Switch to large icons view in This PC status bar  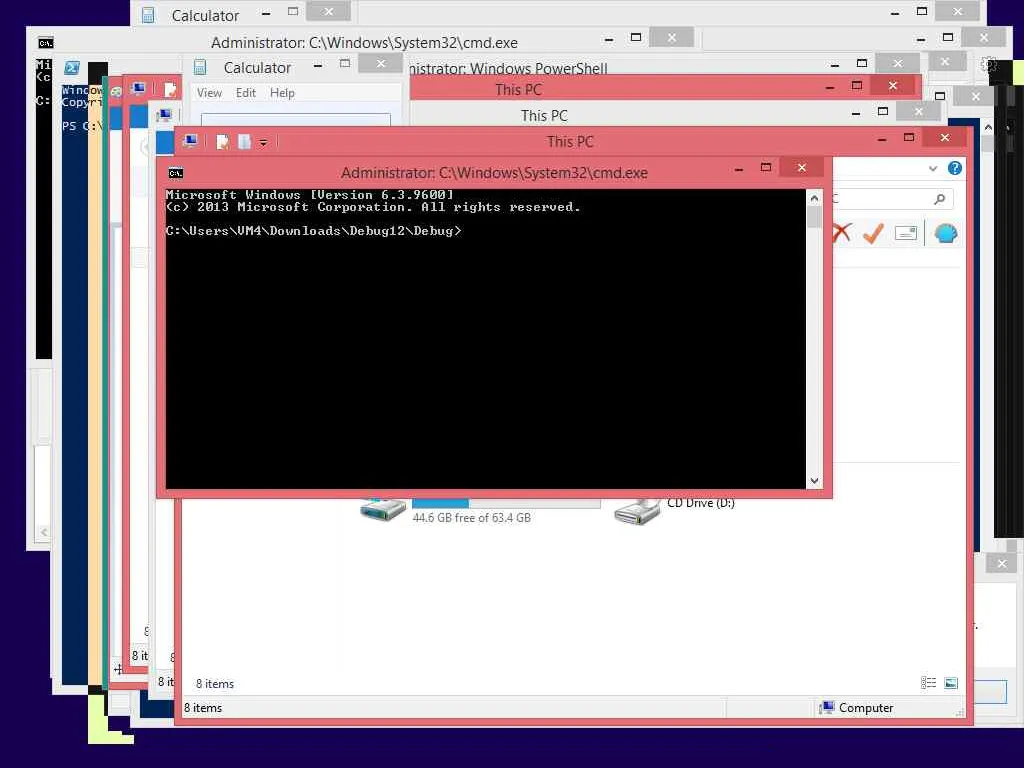(951, 683)
